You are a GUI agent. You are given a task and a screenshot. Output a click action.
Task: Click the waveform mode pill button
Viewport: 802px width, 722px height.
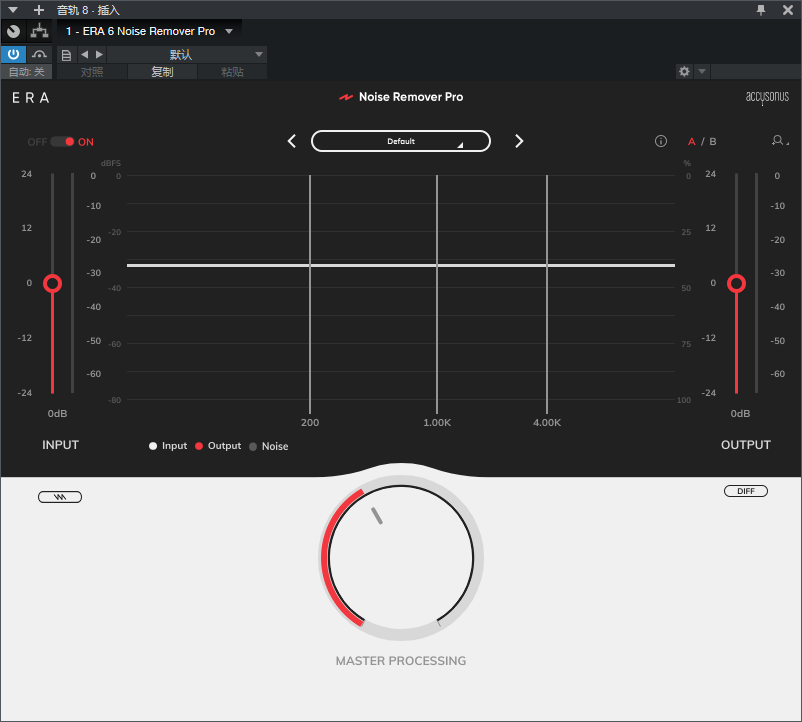(60, 497)
